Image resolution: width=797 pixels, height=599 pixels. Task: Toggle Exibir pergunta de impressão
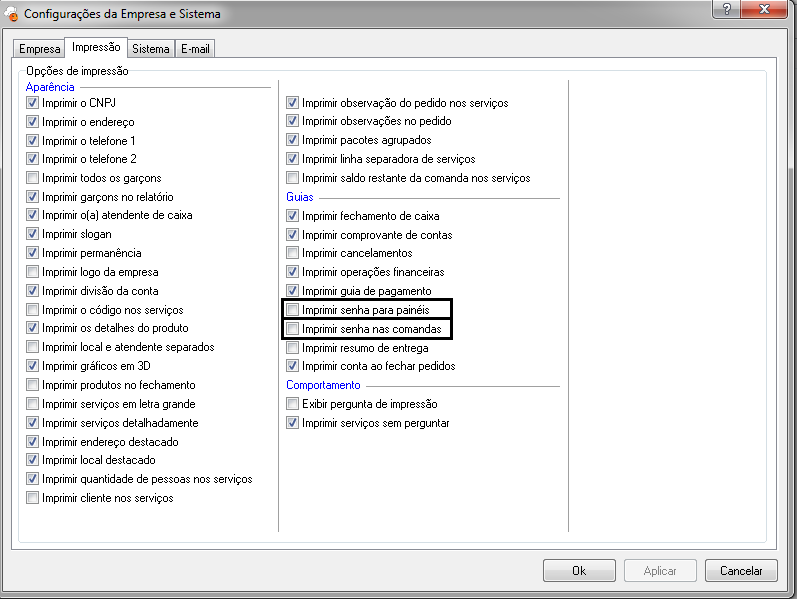[x=293, y=404]
